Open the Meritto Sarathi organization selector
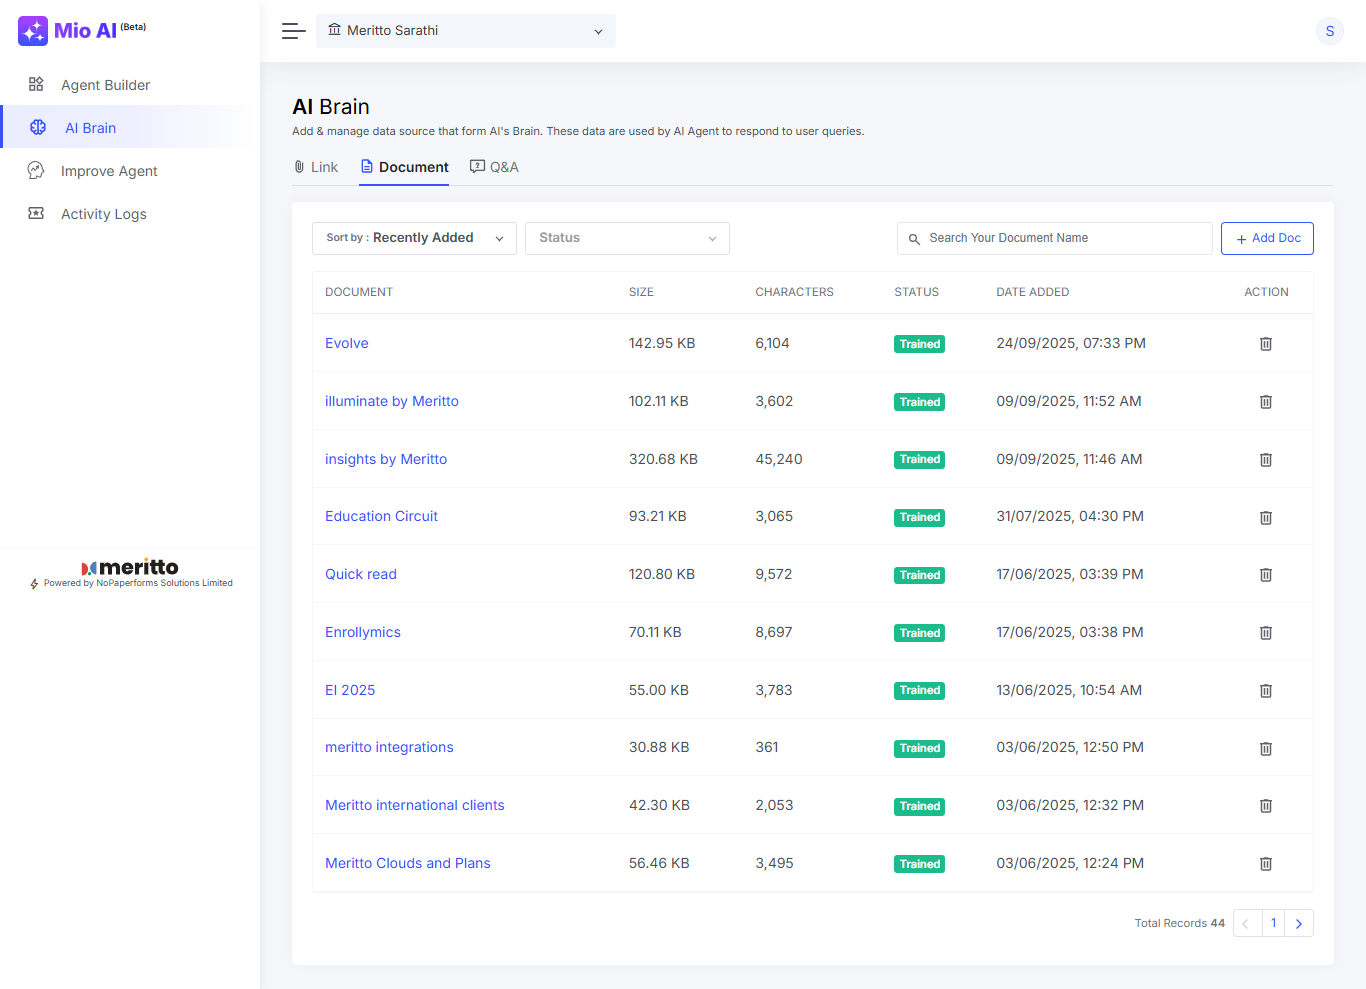Screen dimensions: 1366x989 click(x=466, y=31)
